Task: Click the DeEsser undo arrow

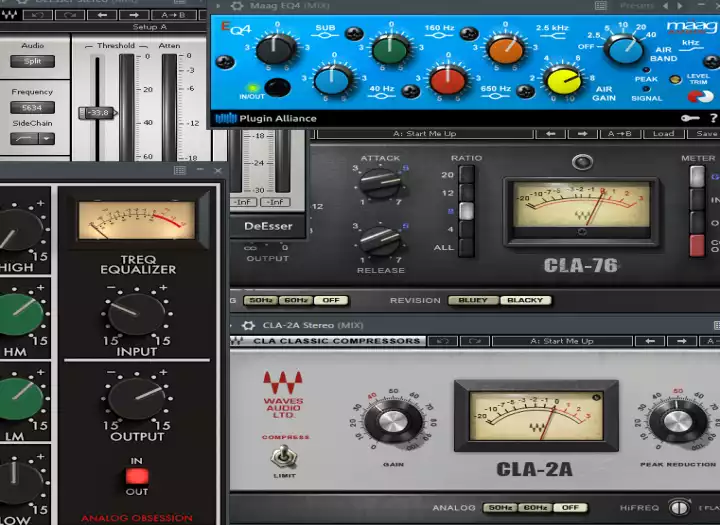Action: 38,15
